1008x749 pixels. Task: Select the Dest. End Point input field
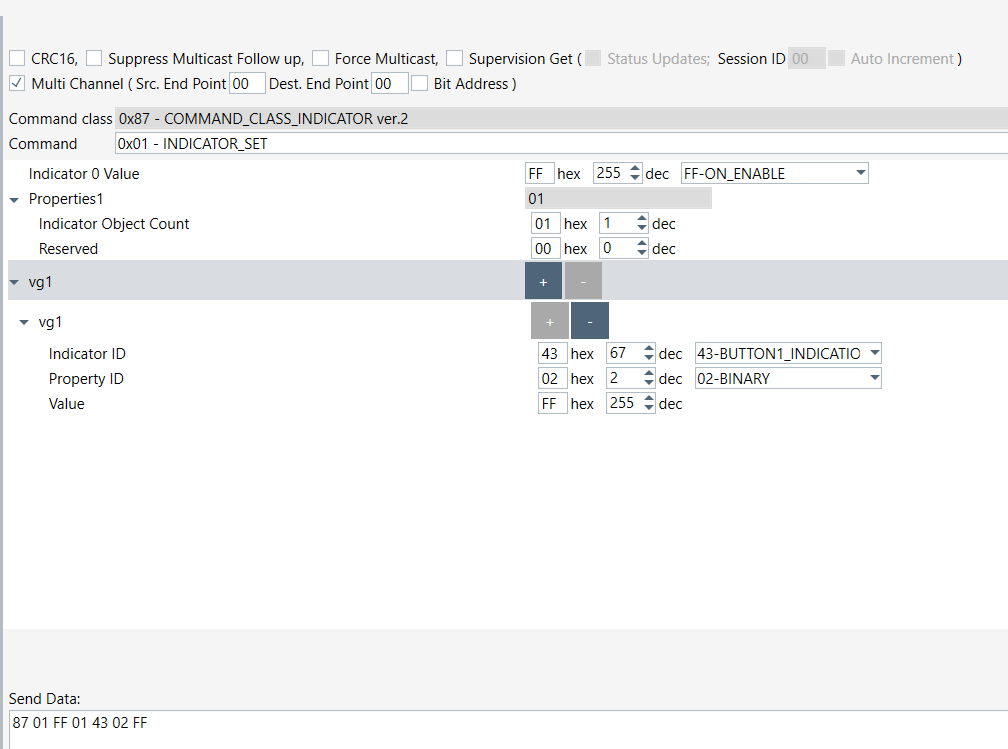click(390, 83)
